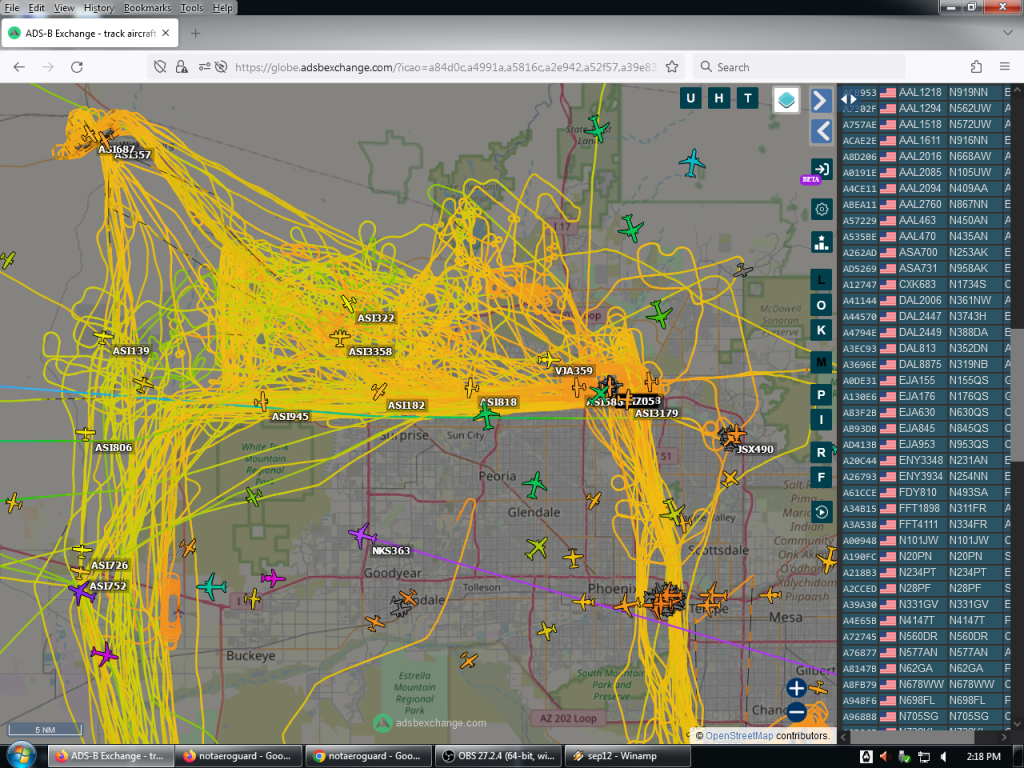Toggle the O button on map
The width and height of the screenshot is (1024, 768).
(822, 305)
